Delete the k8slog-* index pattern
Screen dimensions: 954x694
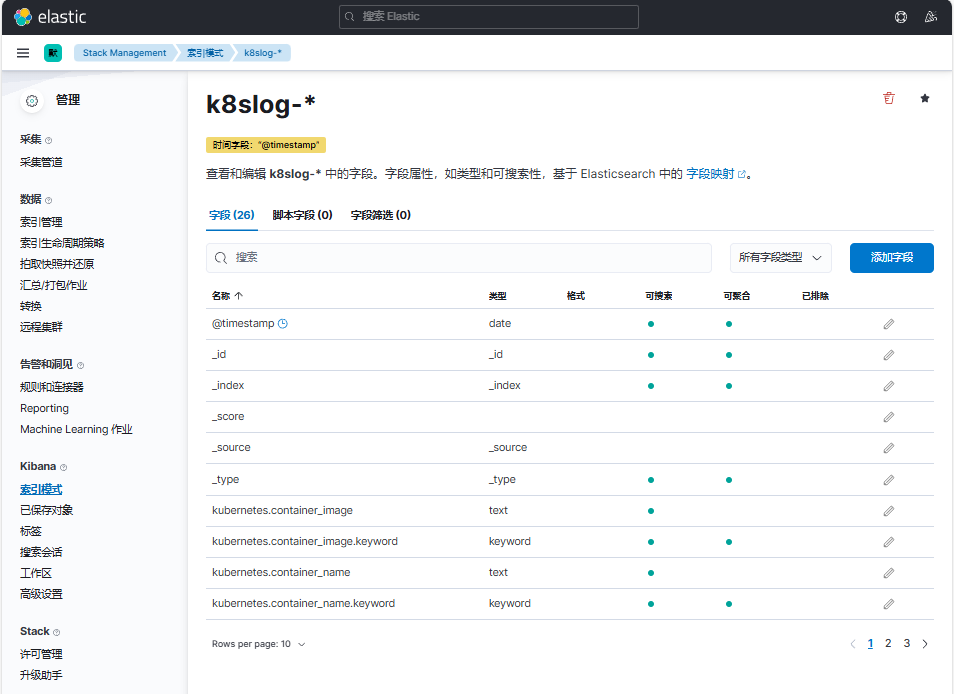(x=889, y=98)
